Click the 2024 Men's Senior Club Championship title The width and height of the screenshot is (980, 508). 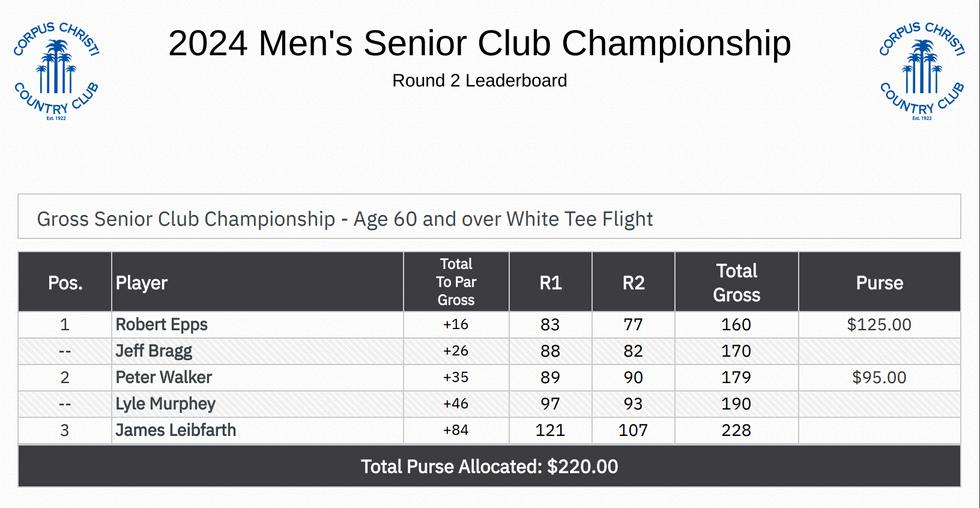pyautogui.click(x=479, y=43)
